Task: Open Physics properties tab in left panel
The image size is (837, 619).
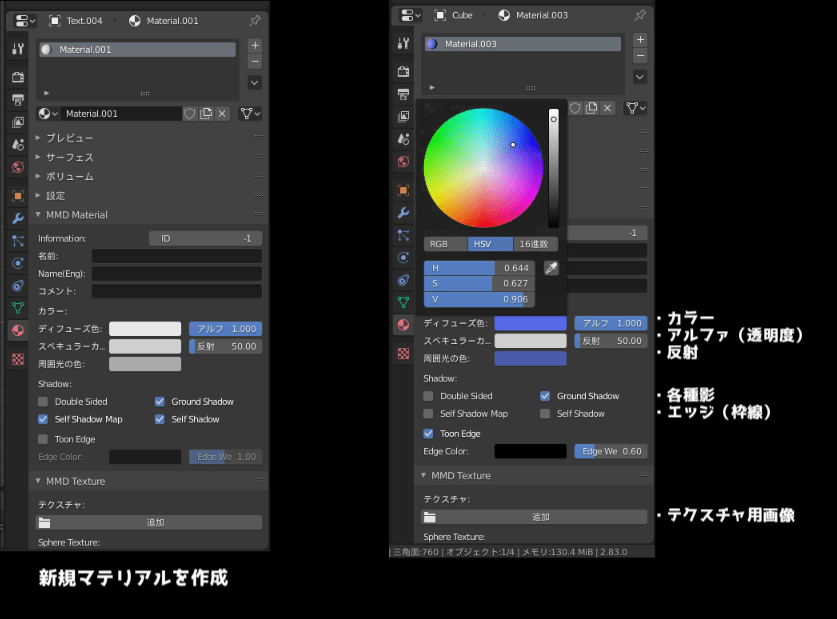Action: click(18, 263)
